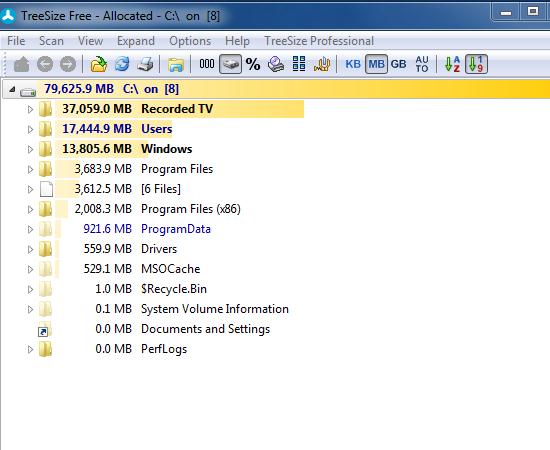The image size is (550, 450).
Task: Click the TreeSize app icon in title bar
Action: tap(8, 16)
